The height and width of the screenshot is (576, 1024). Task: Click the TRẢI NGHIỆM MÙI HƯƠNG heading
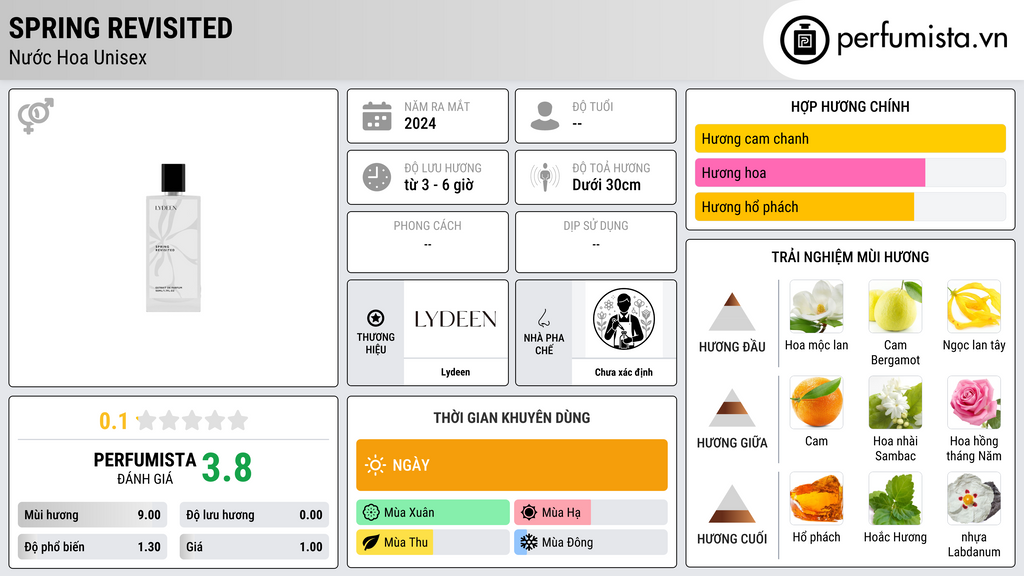click(x=850, y=257)
